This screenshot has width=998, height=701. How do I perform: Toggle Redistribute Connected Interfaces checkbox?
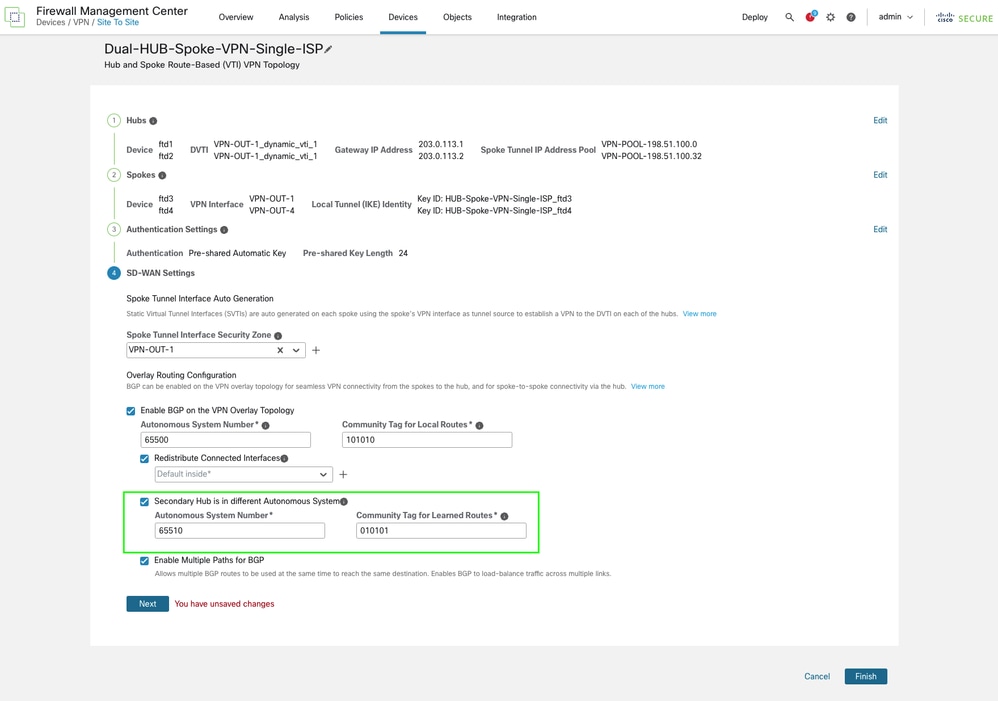(144, 458)
